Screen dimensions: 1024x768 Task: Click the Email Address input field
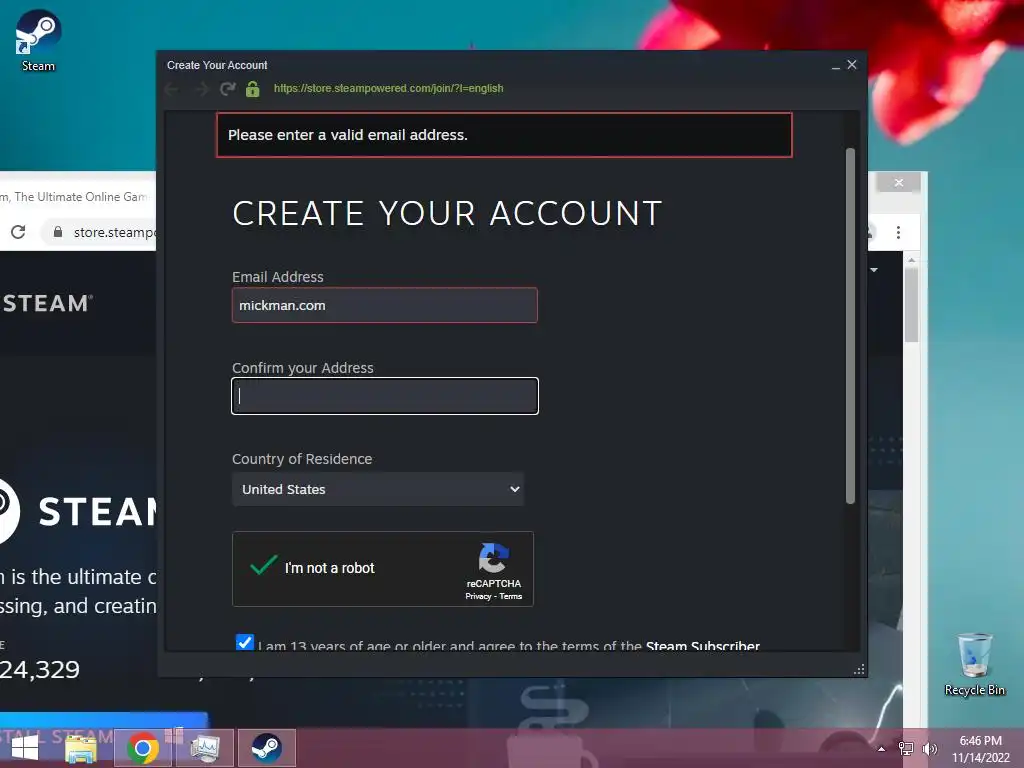click(385, 305)
